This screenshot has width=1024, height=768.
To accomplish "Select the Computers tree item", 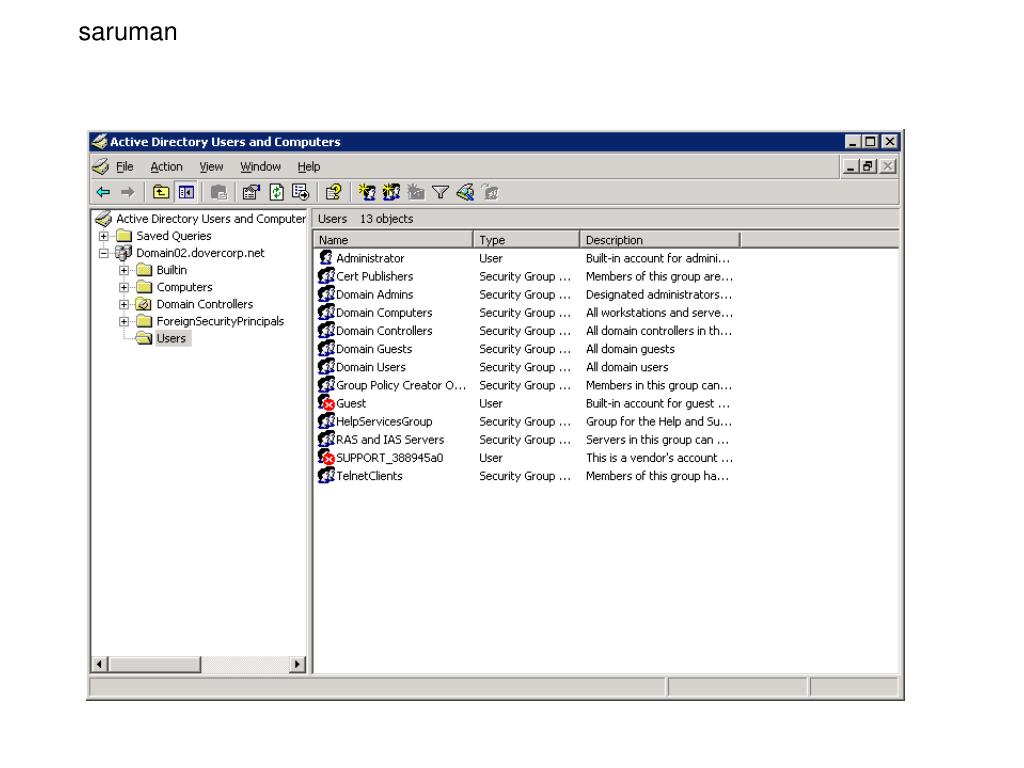I will pos(184,287).
